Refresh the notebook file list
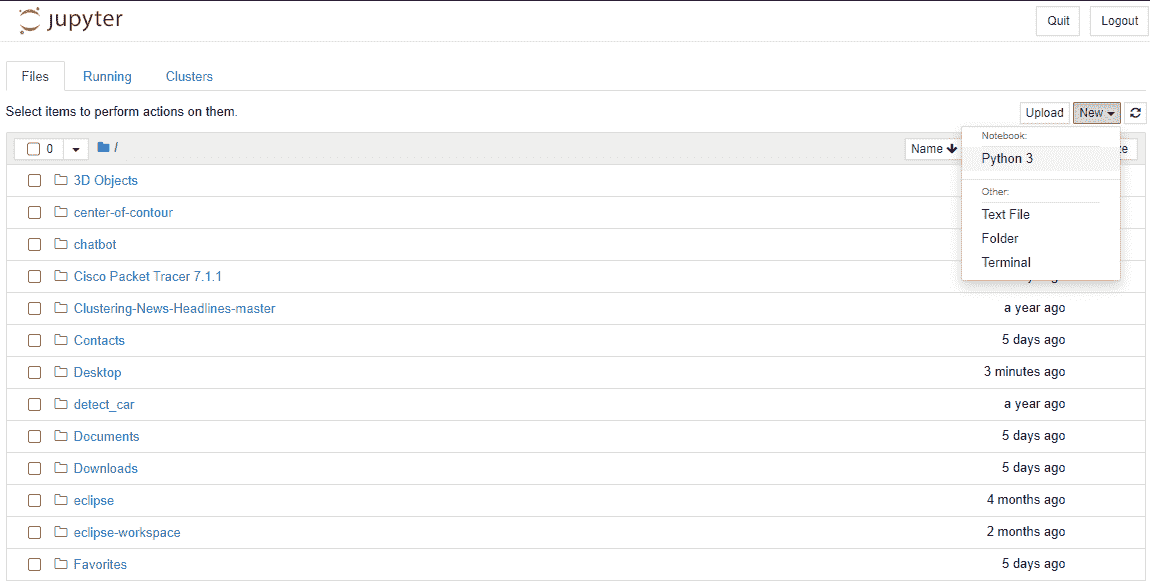The width and height of the screenshot is (1150, 581). [x=1135, y=113]
